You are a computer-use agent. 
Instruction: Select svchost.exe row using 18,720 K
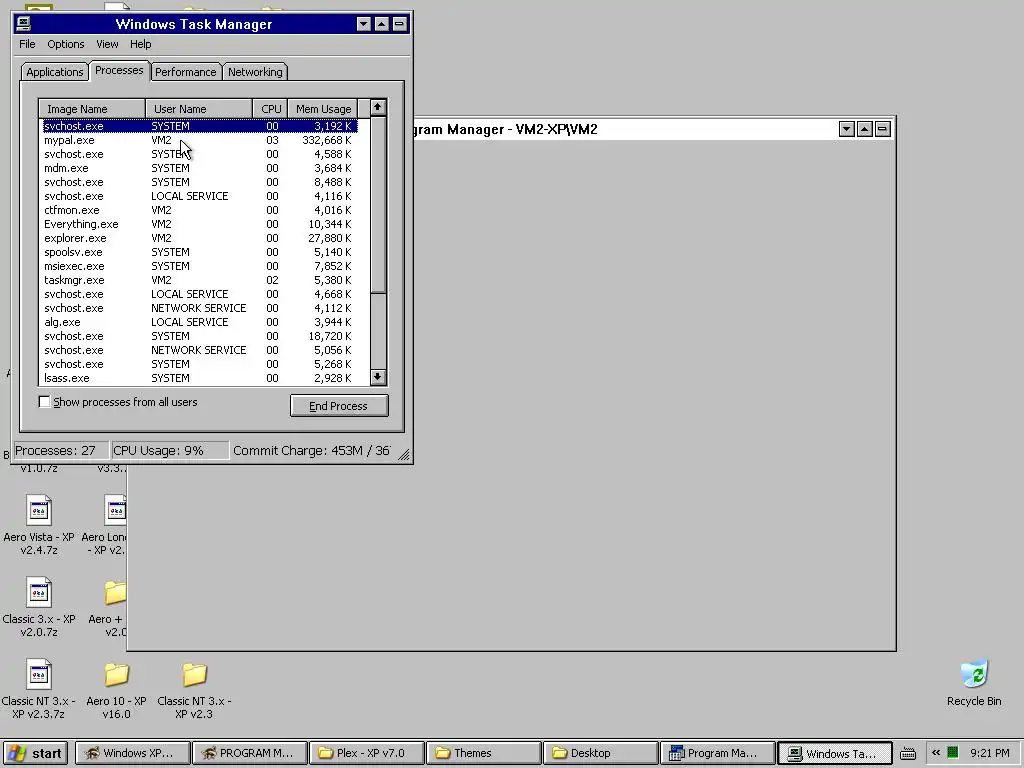[200, 336]
